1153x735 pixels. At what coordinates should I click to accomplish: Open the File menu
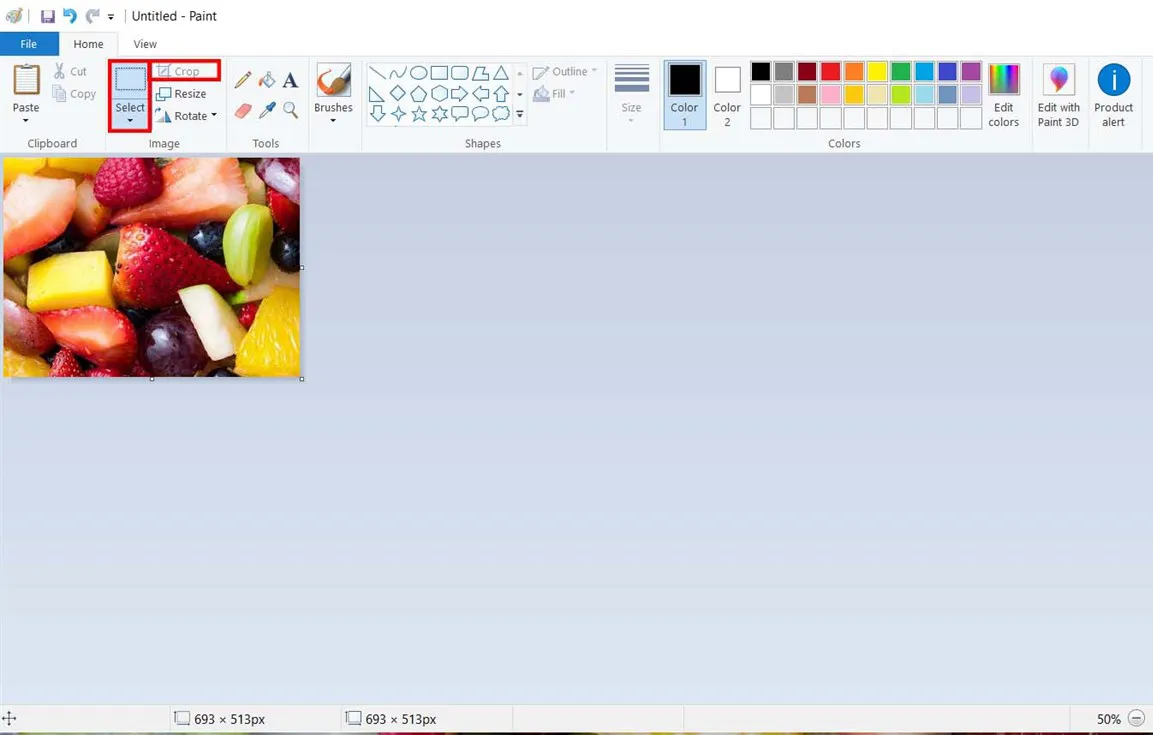tap(29, 44)
